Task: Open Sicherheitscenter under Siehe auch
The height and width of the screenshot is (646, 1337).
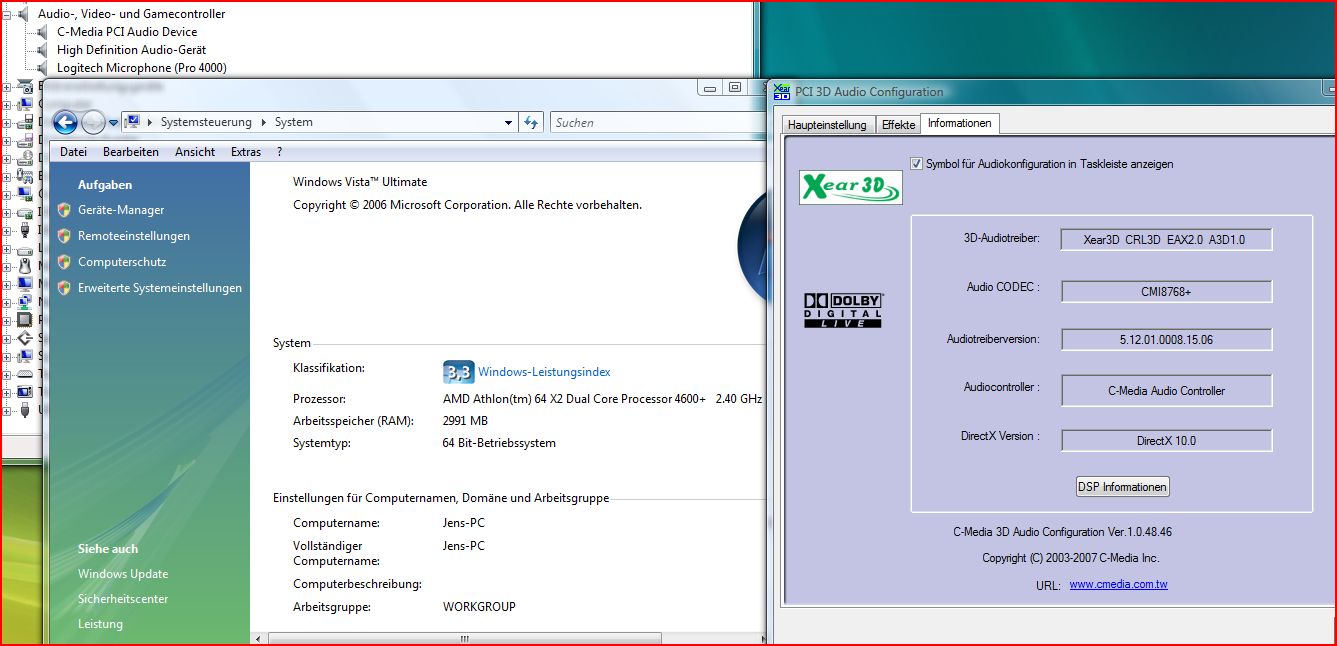Action: click(x=123, y=599)
